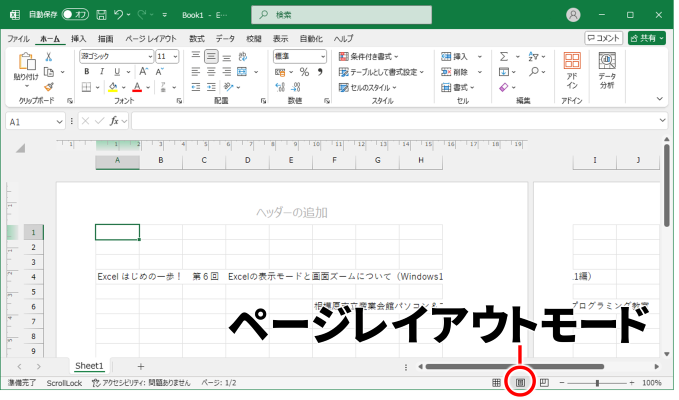Click the Share button
The height and width of the screenshot is (400, 679).
(x=647, y=38)
